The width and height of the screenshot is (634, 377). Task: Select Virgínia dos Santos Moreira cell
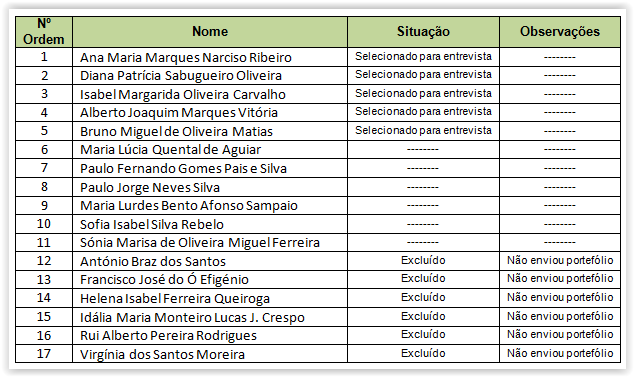pos(210,354)
